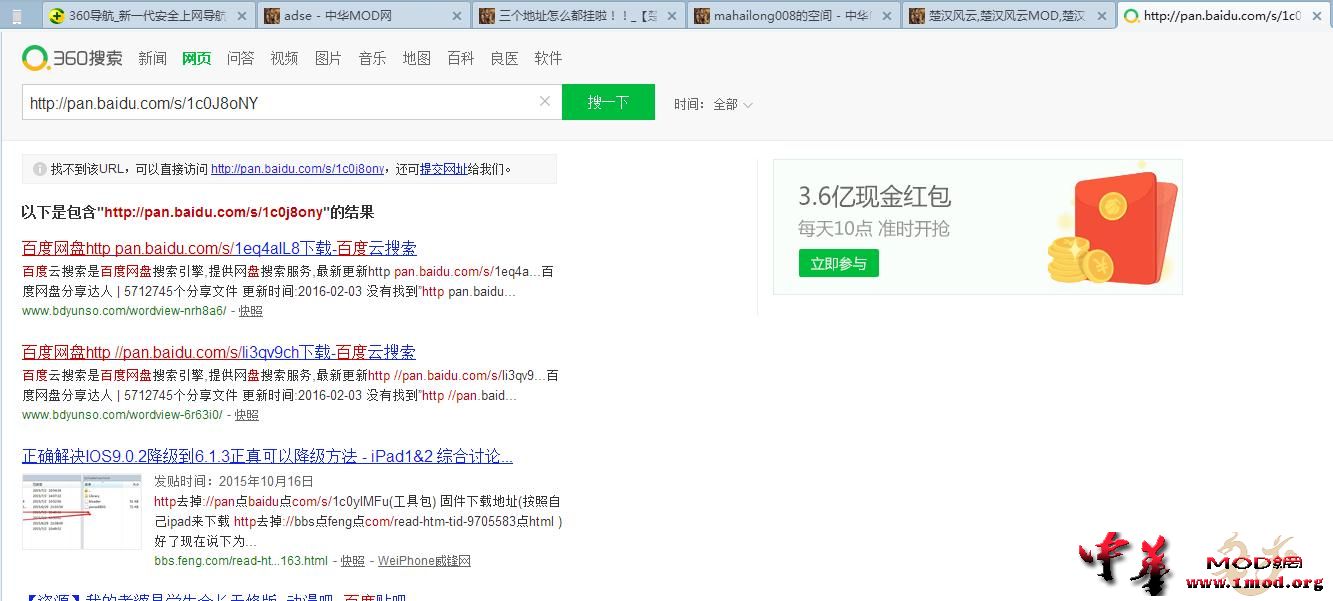Click the 3.6亿现金红包 ad headline
Image resolution: width=1333 pixels, height=601 pixels.
click(874, 196)
